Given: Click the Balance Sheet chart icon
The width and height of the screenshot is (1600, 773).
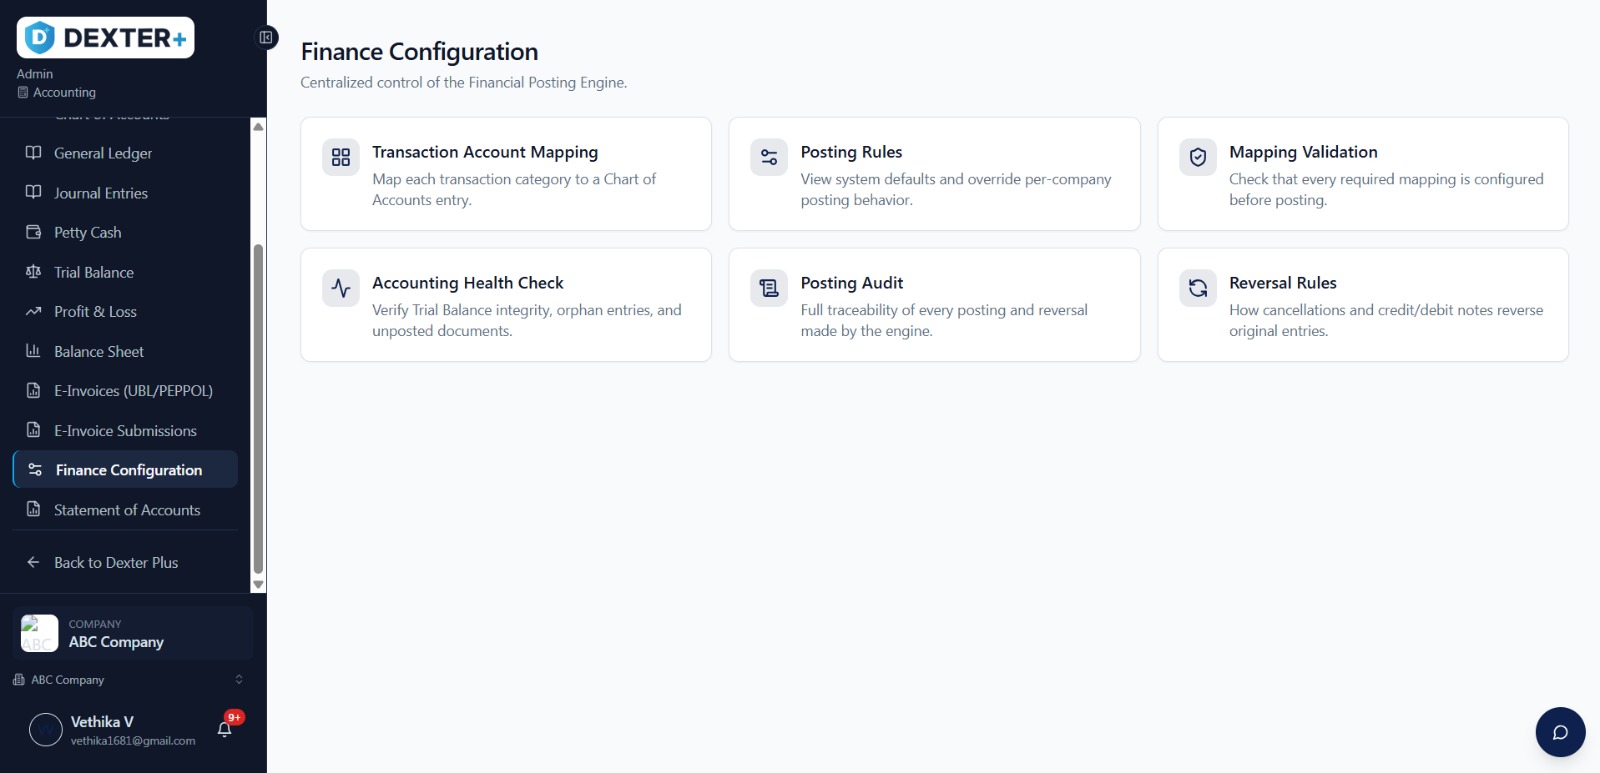Looking at the screenshot, I should (33, 351).
